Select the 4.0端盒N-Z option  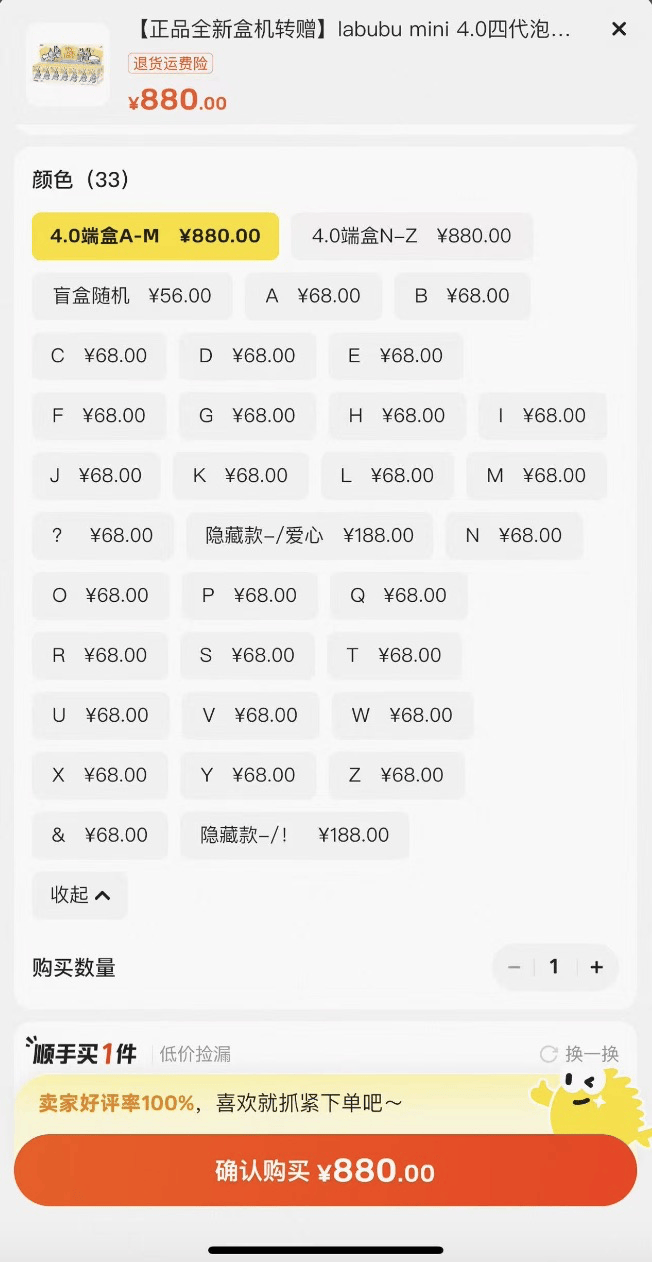pyautogui.click(x=412, y=236)
